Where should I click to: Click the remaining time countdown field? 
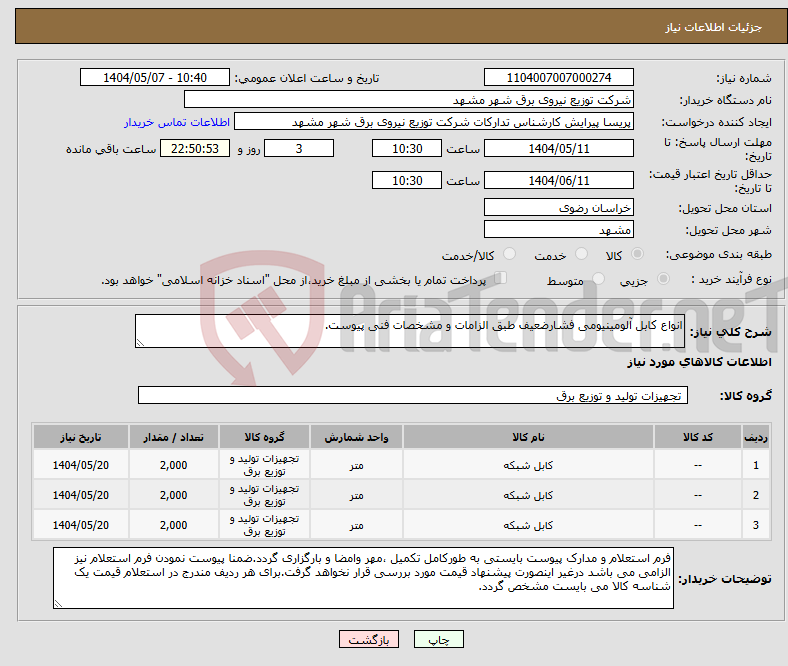195,148
